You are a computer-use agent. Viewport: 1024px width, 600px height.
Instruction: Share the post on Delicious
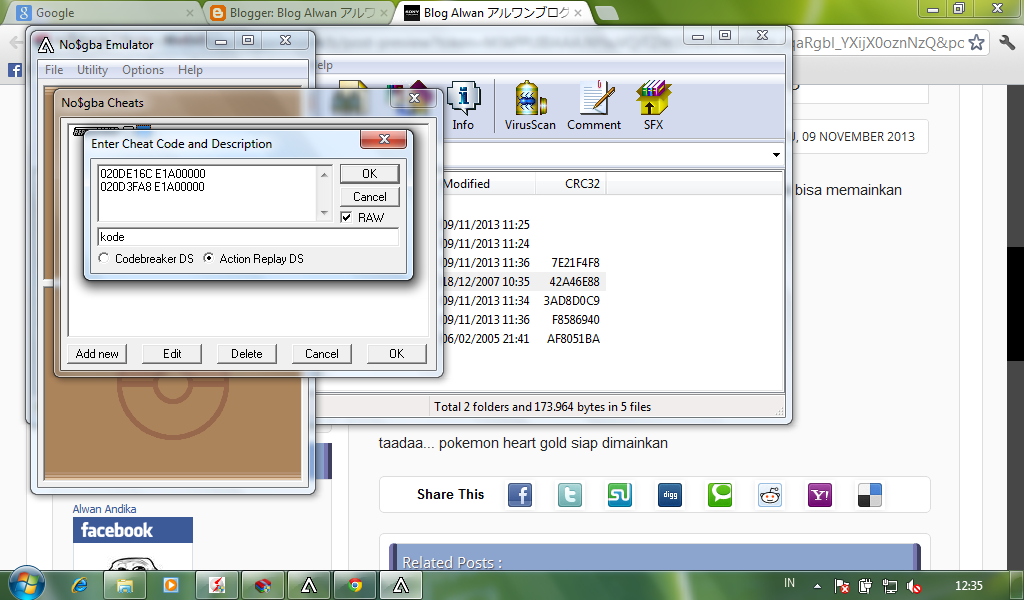point(870,495)
